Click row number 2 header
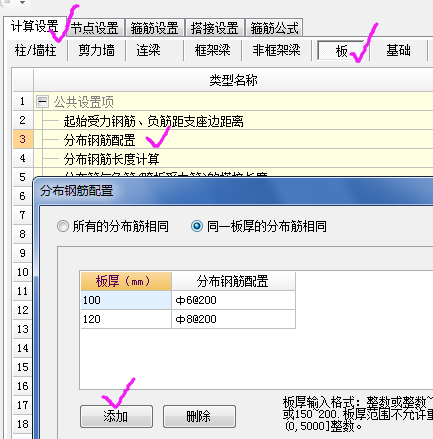The height and width of the screenshot is (439, 433). click(23, 120)
